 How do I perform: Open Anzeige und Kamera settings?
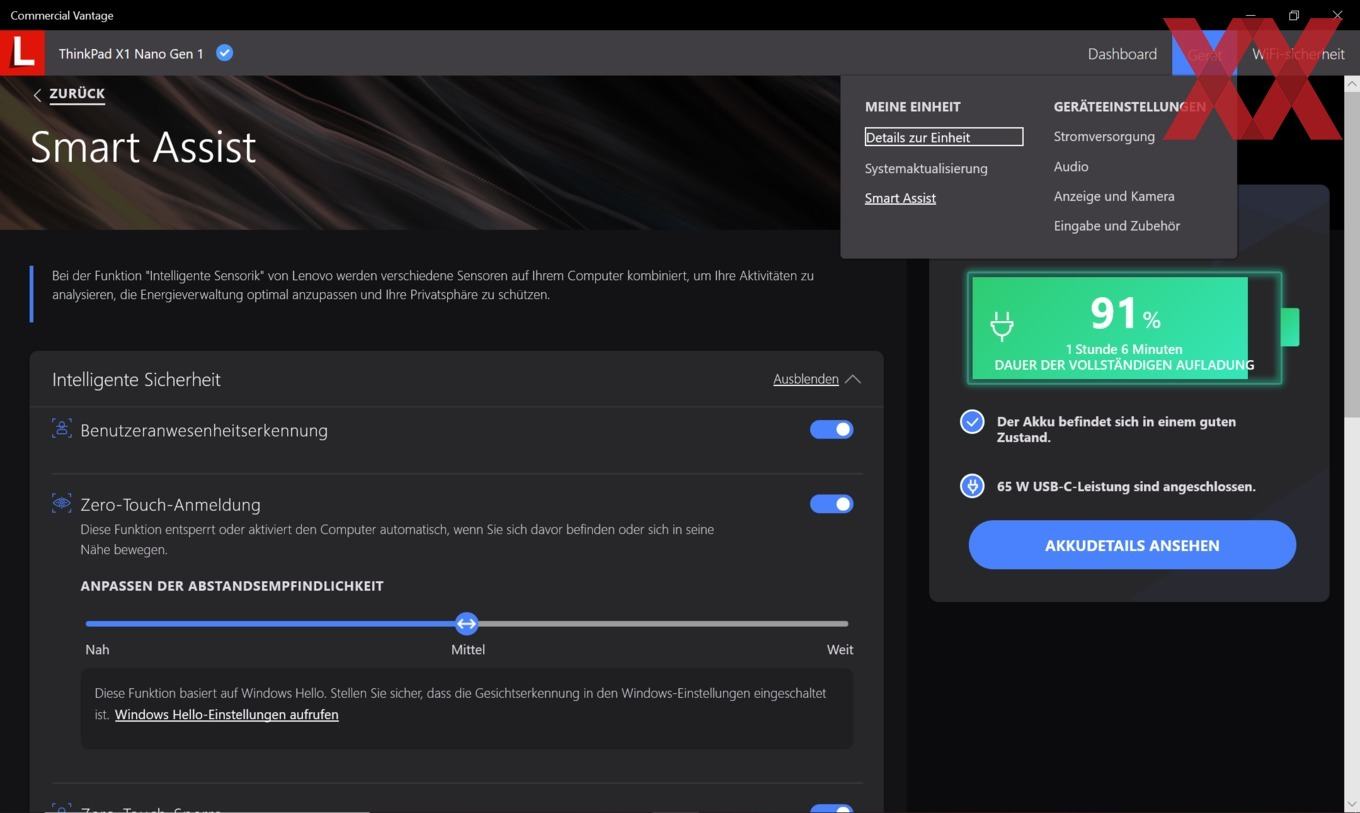[1114, 196]
